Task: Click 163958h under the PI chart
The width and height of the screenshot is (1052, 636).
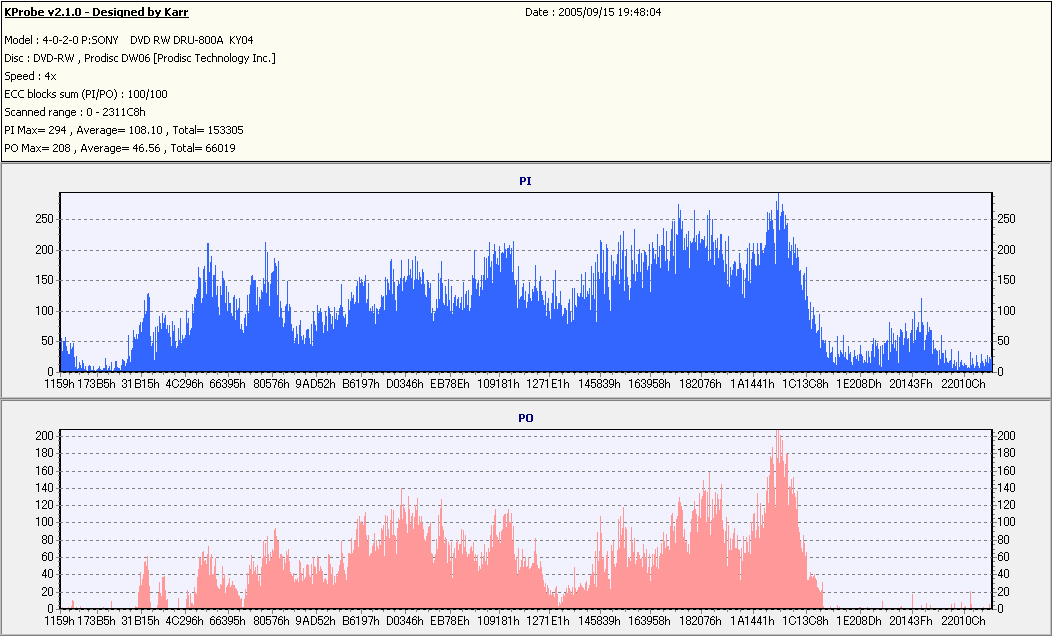Action: [649, 384]
